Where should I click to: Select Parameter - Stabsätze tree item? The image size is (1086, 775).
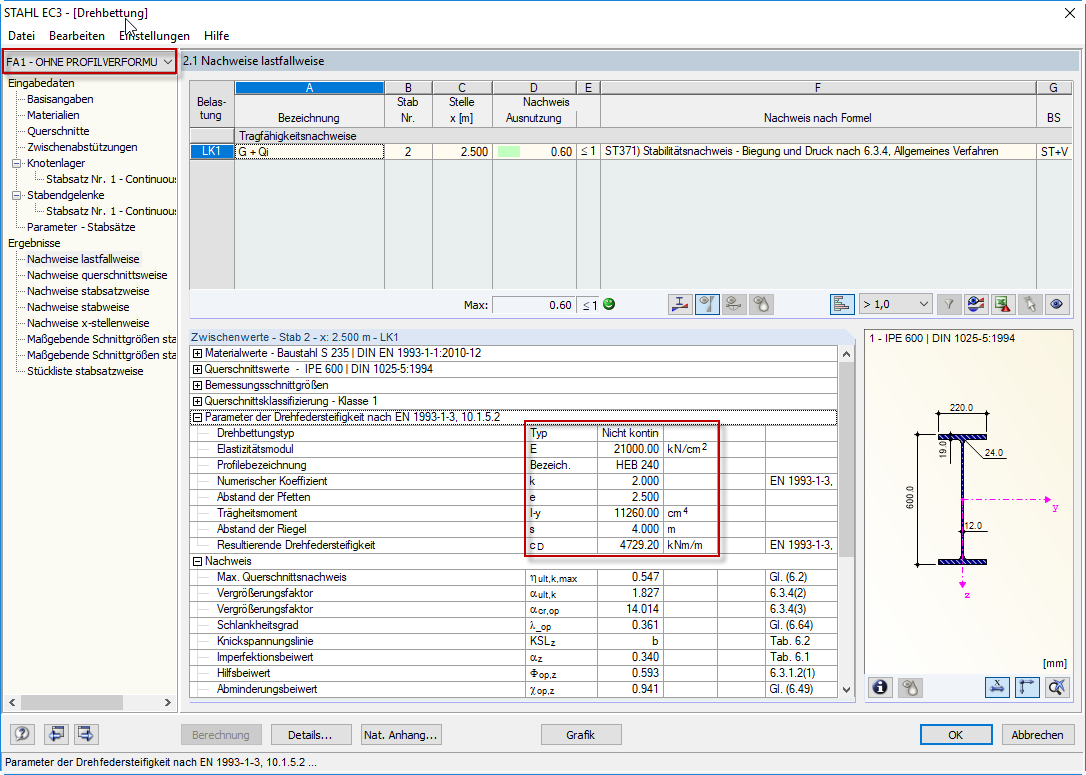81,227
